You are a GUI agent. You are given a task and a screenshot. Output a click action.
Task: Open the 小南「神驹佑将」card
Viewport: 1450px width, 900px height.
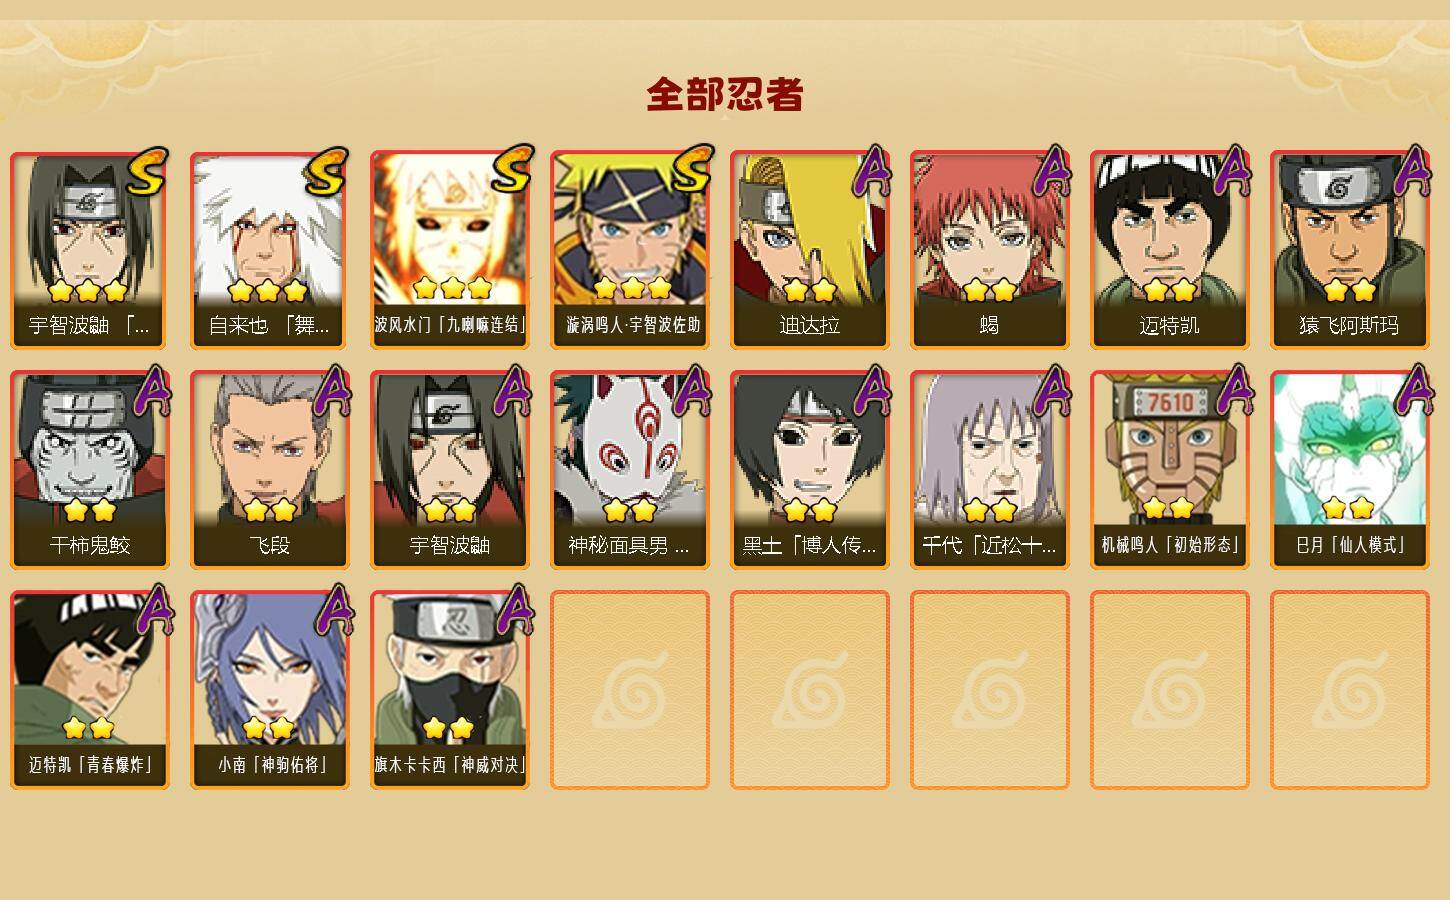270,690
